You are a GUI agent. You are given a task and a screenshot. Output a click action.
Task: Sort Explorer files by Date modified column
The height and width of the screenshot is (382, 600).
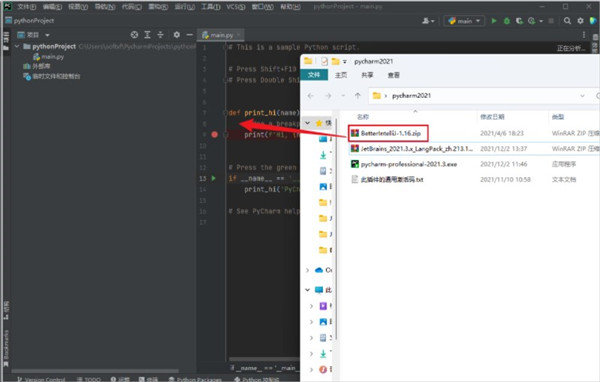pos(492,116)
